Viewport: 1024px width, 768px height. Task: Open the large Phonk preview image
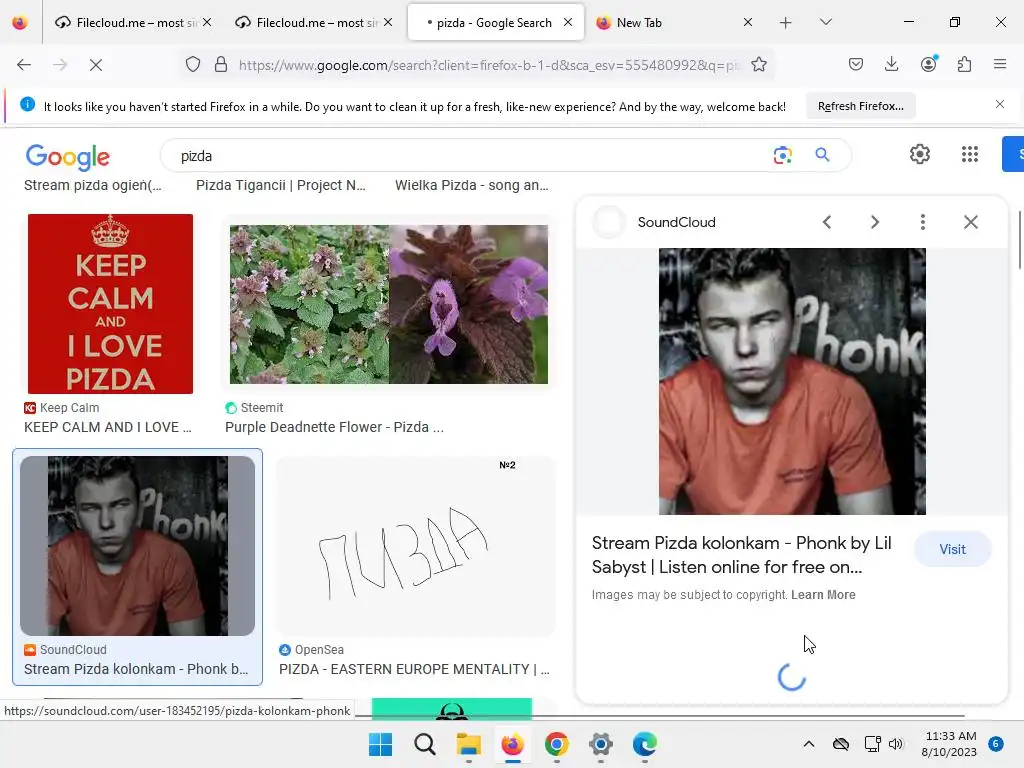pos(792,381)
